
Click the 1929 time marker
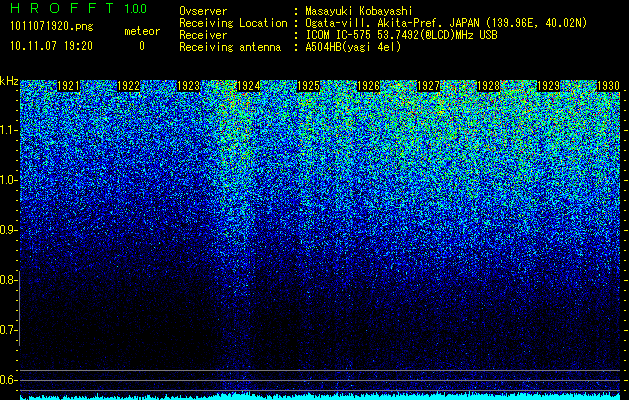pos(548,86)
